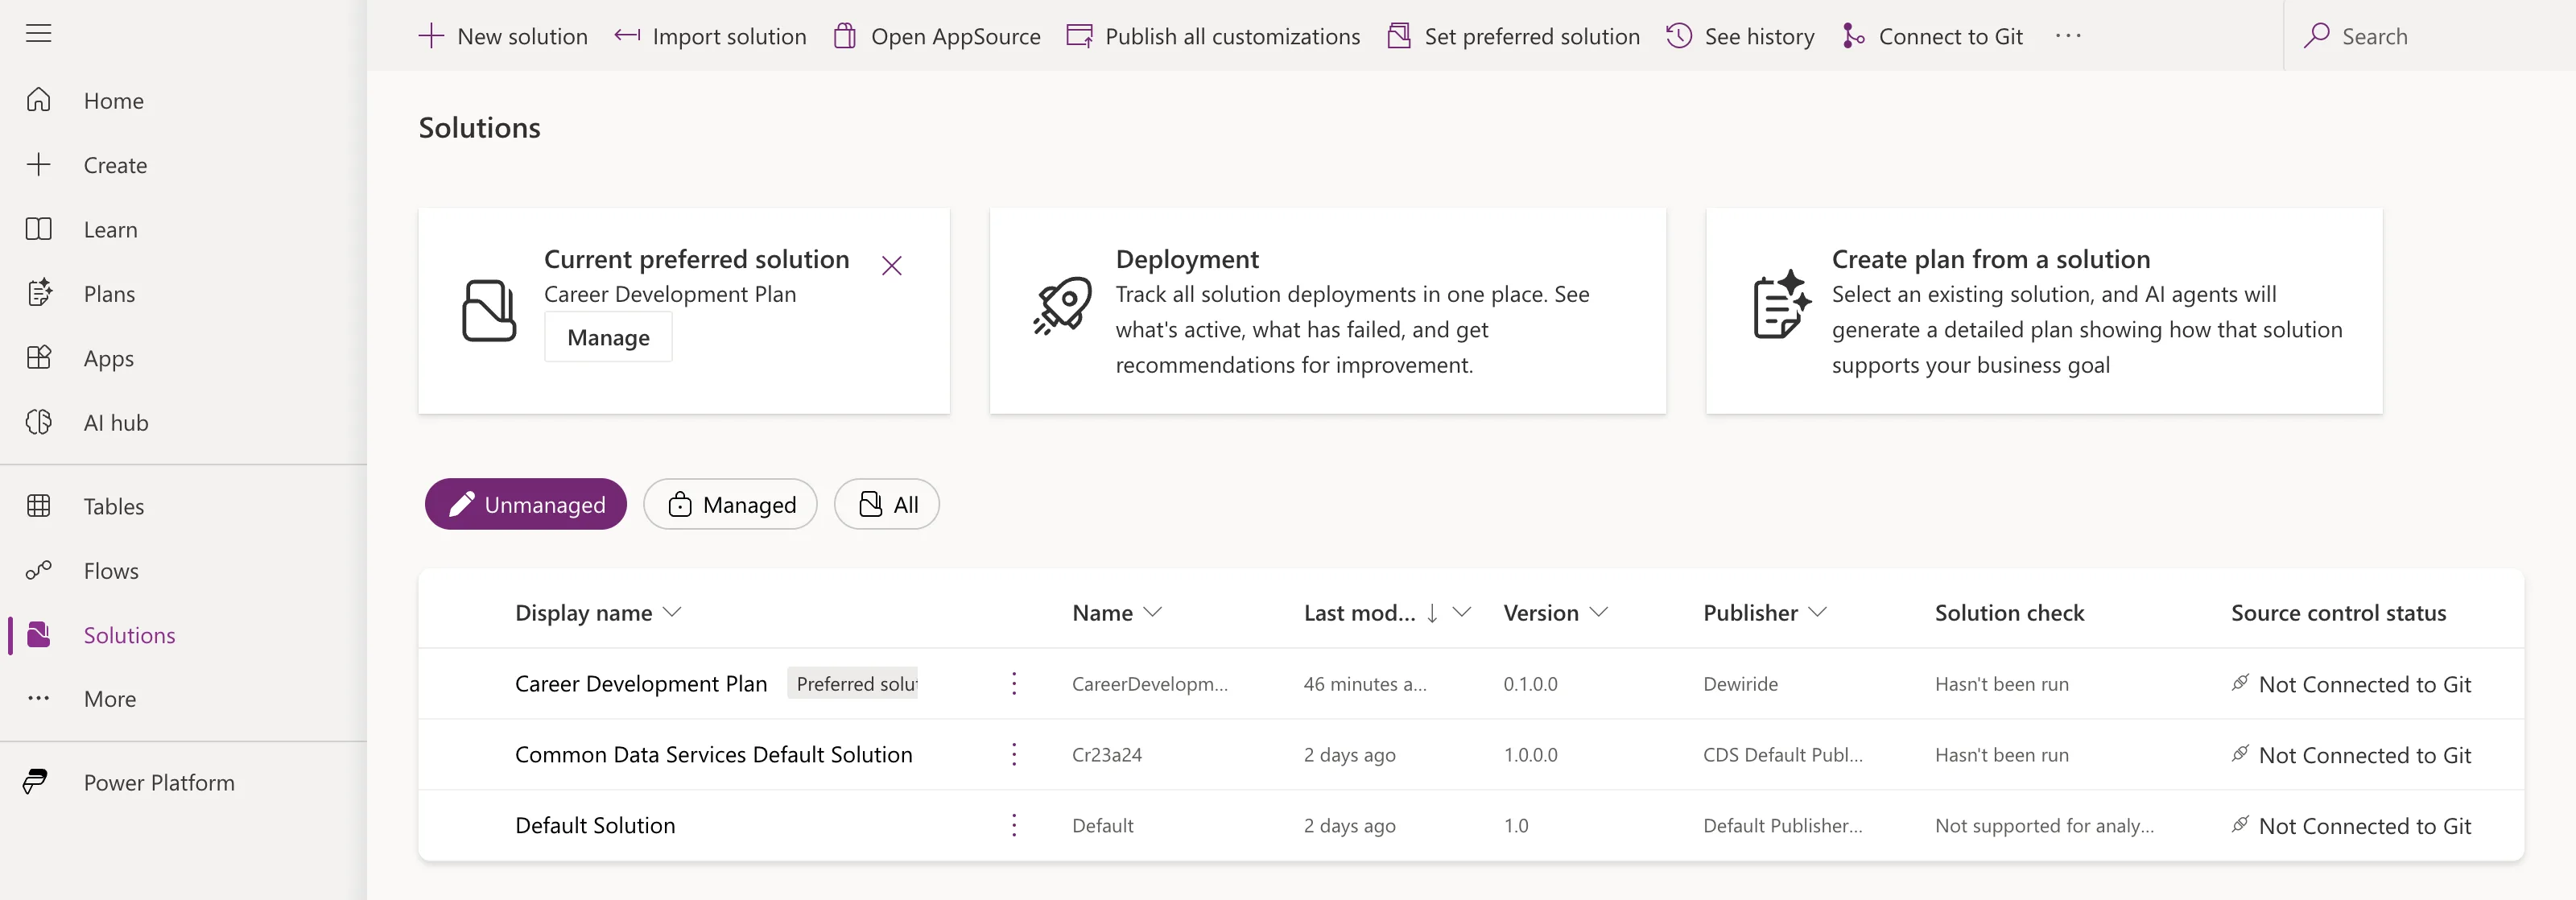This screenshot has width=2576, height=900.
Task: Click the Manage button
Action: (x=608, y=338)
